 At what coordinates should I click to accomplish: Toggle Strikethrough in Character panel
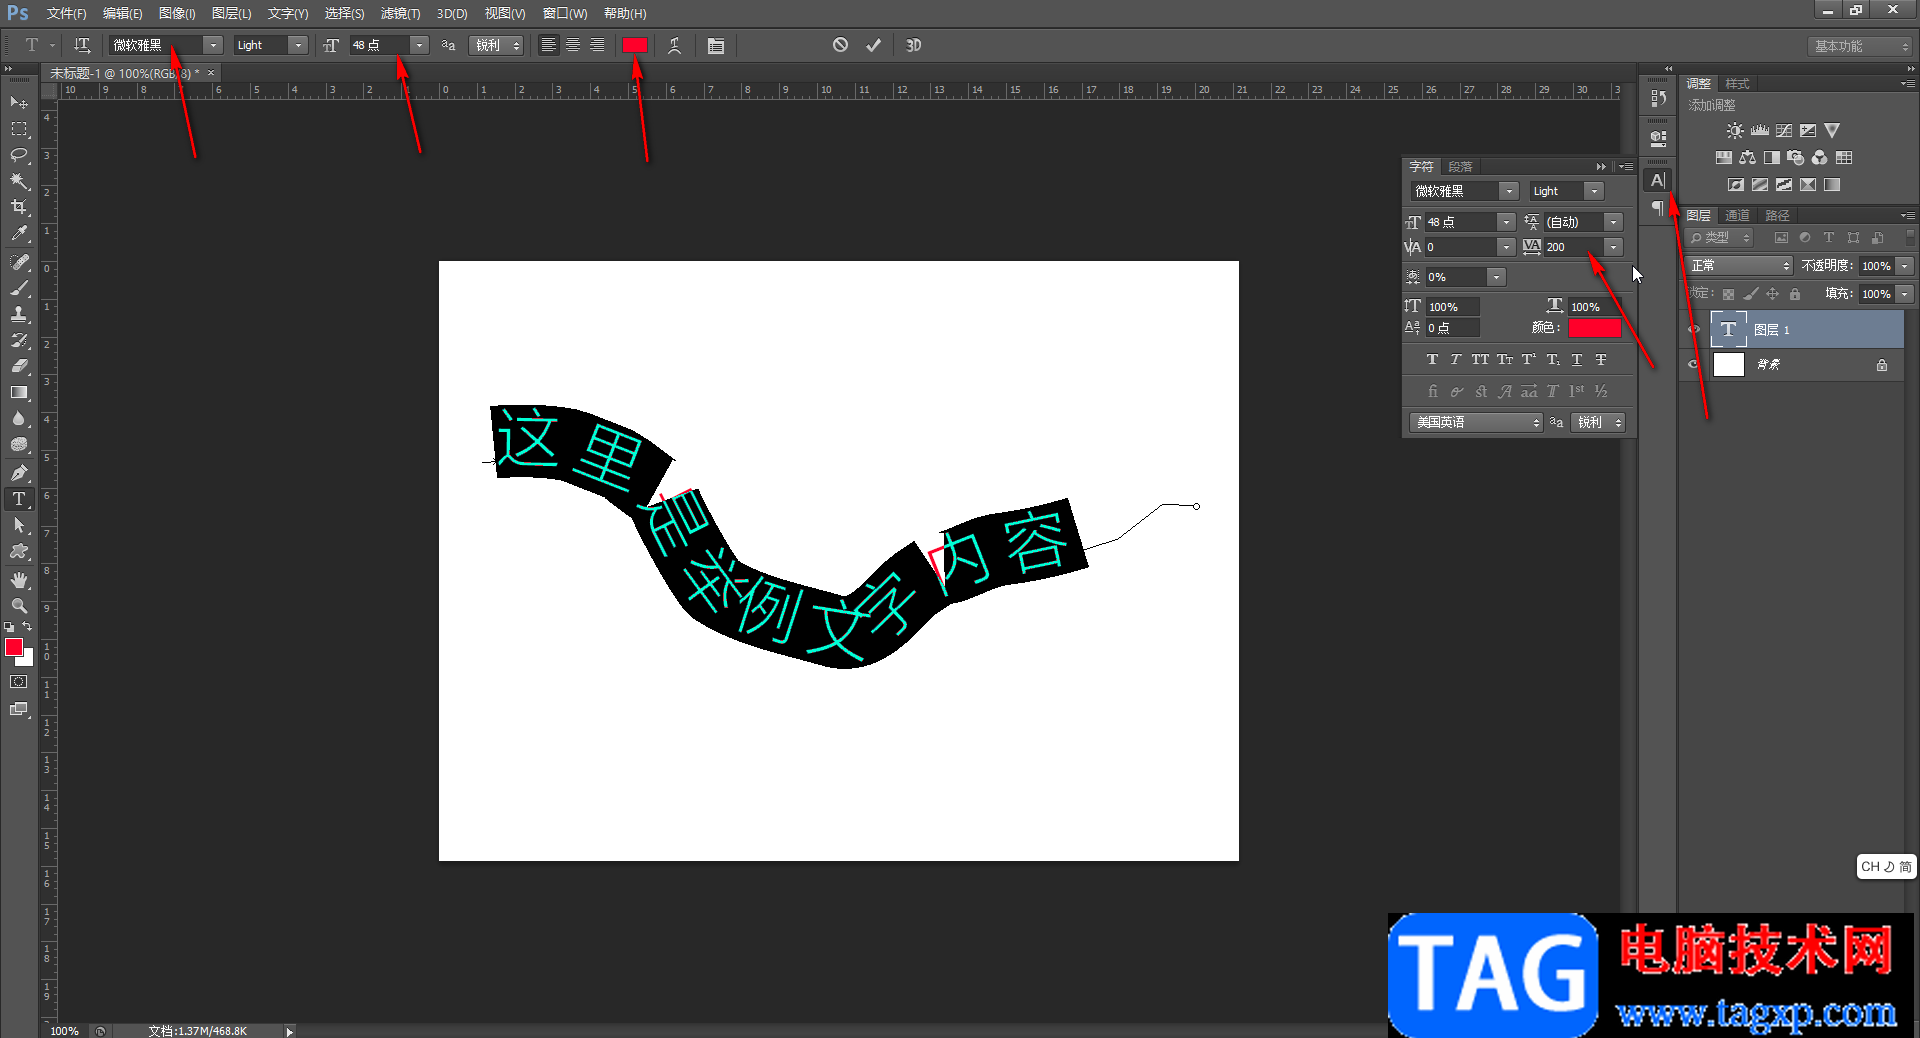coord(1601,359)
